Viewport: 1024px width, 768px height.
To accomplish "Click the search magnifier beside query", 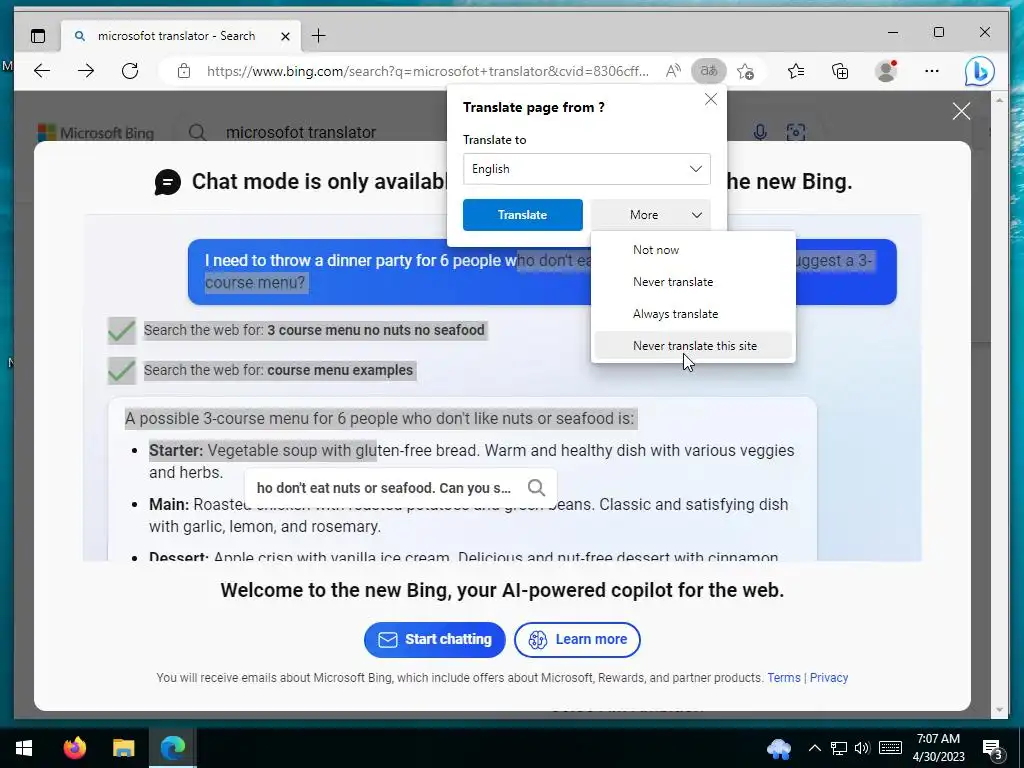I will point(197,133).
